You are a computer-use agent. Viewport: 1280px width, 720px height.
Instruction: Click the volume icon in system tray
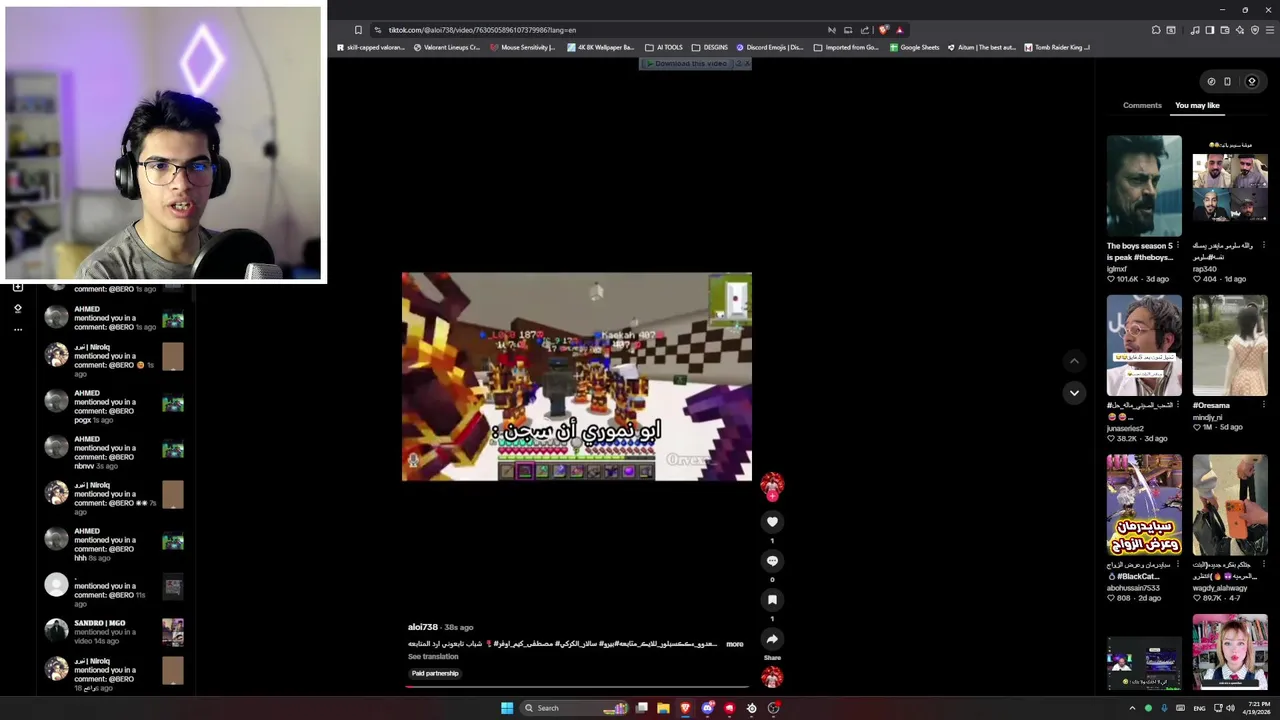(1230, 708)
